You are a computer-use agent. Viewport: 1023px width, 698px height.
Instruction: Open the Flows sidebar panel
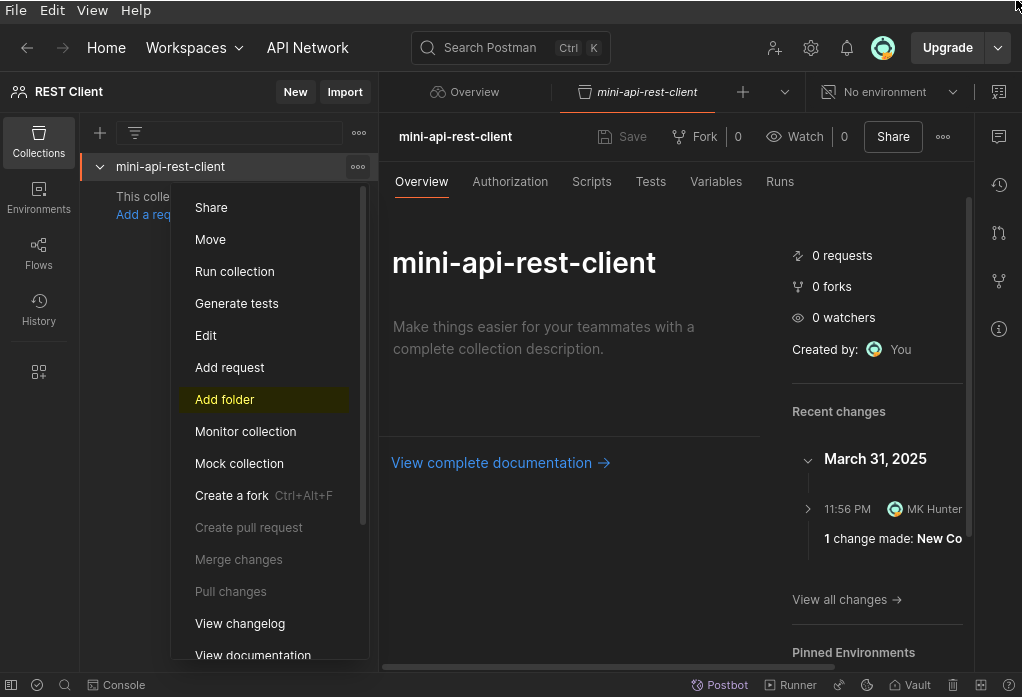(39, 254)
